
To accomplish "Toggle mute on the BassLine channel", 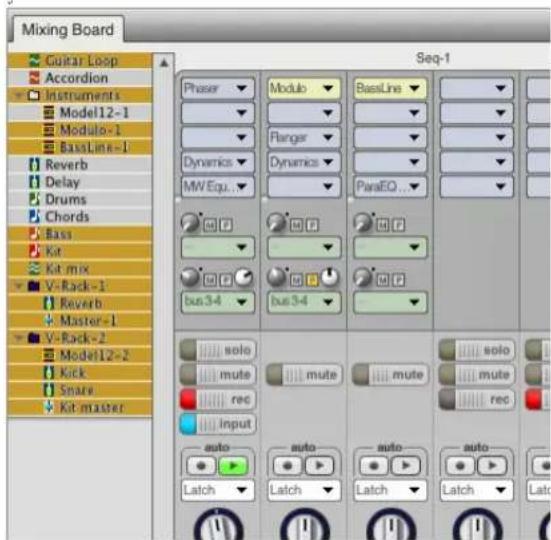I will tap(390, 375).
